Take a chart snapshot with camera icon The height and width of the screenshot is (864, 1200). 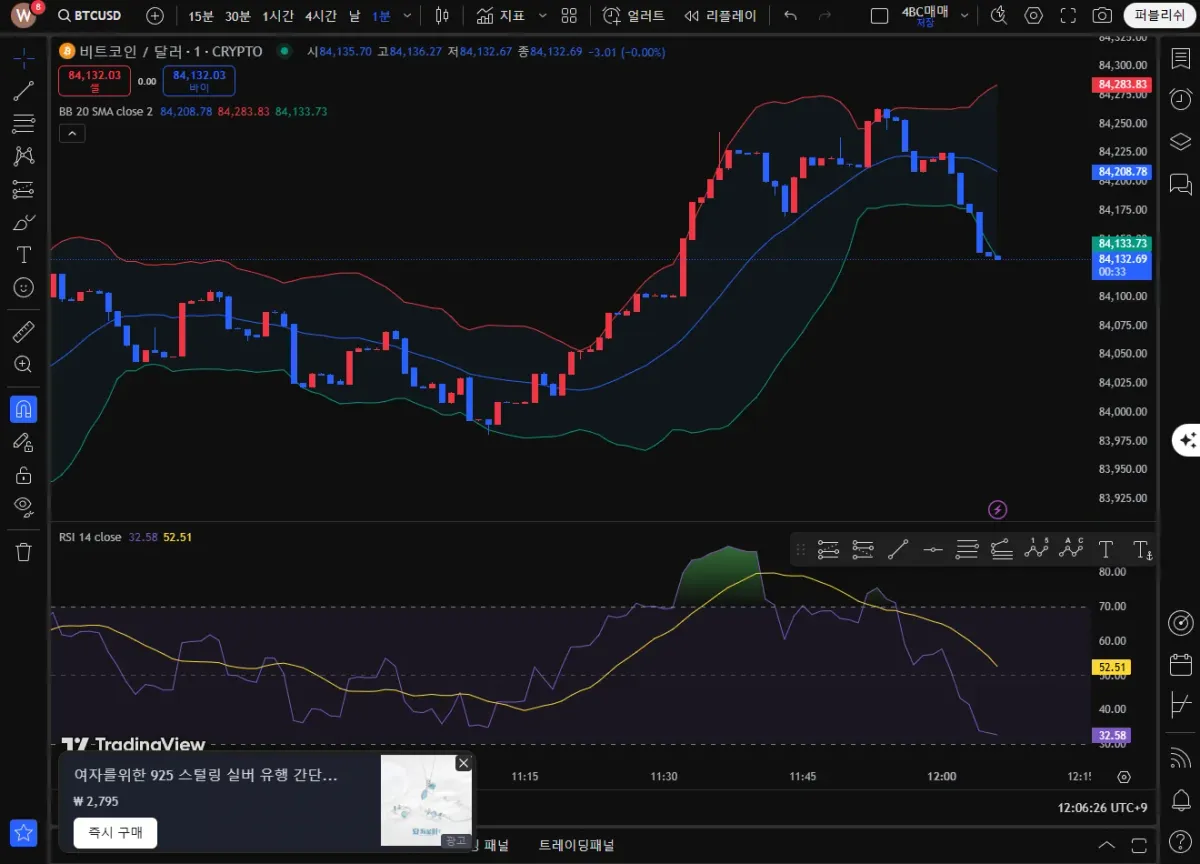coord(1102,16)
